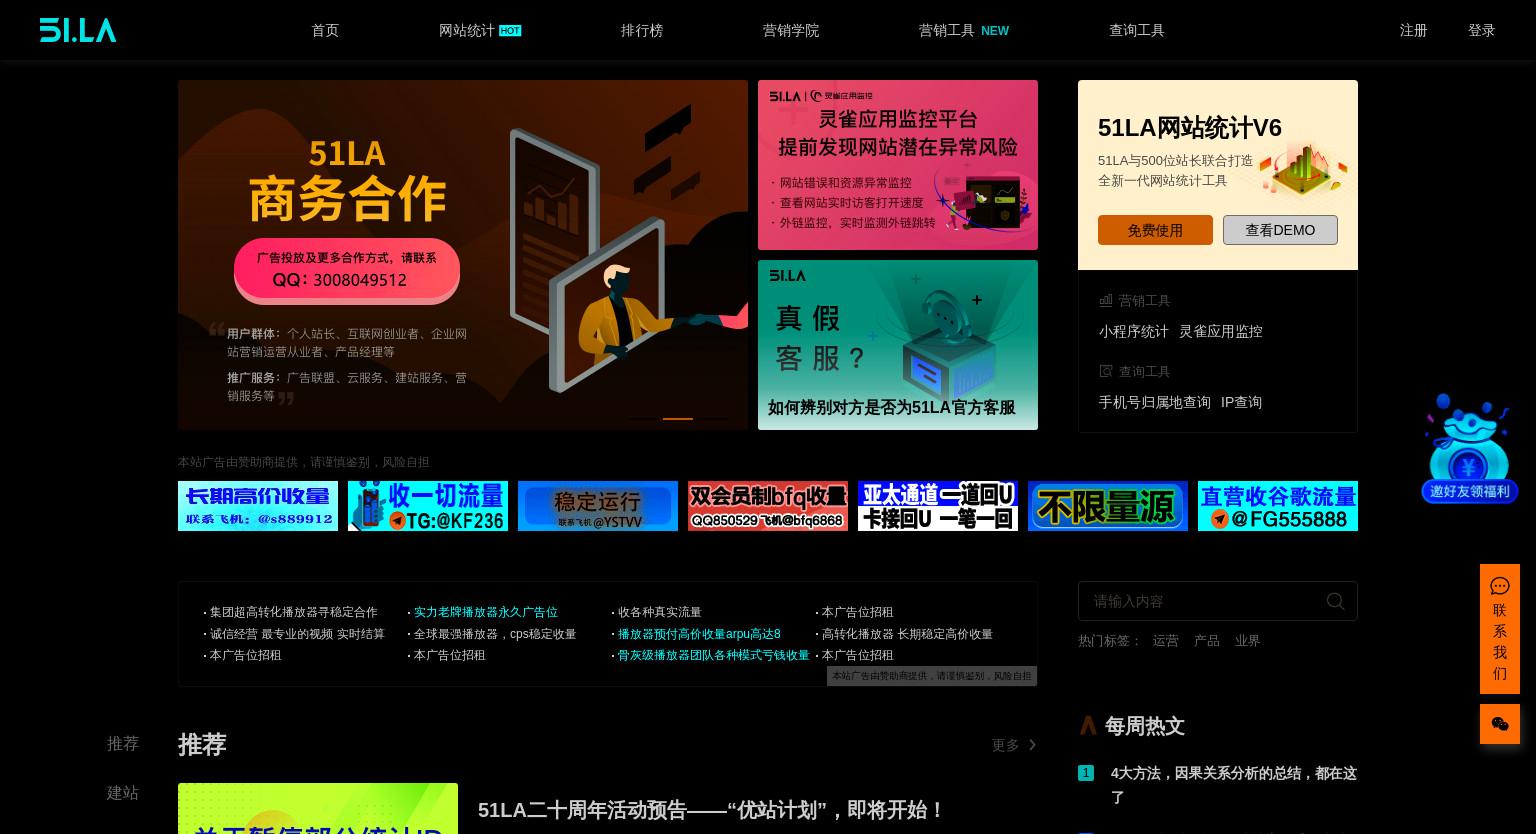Click the search magnifier icon
The image size is (1536, 834).
1335,601
